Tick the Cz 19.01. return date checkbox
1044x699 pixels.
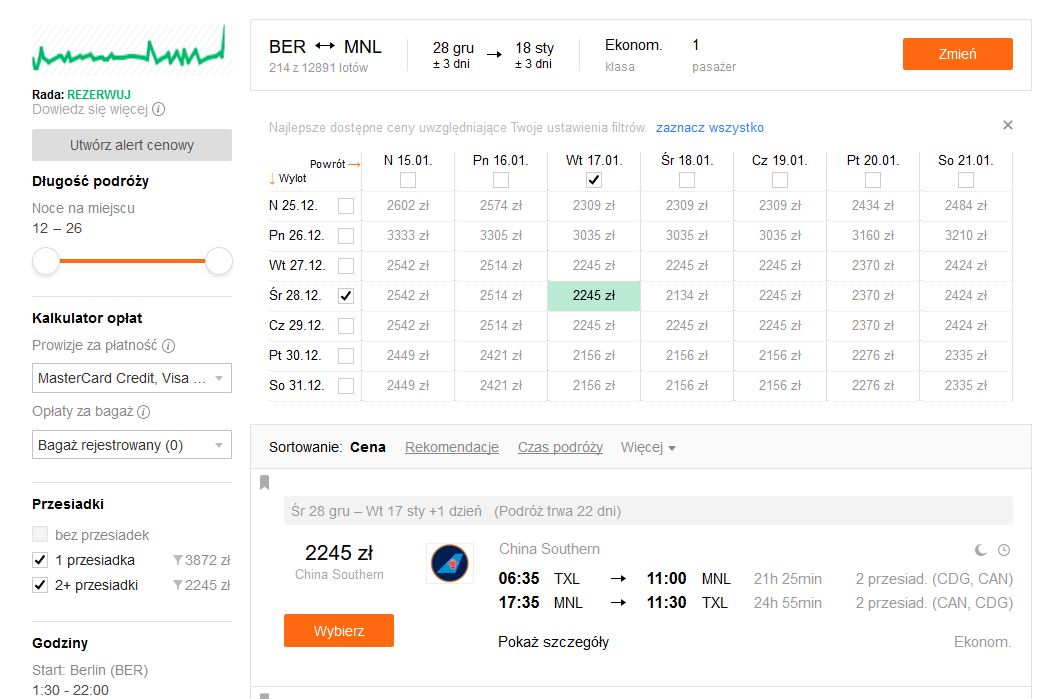click(780, 180)
